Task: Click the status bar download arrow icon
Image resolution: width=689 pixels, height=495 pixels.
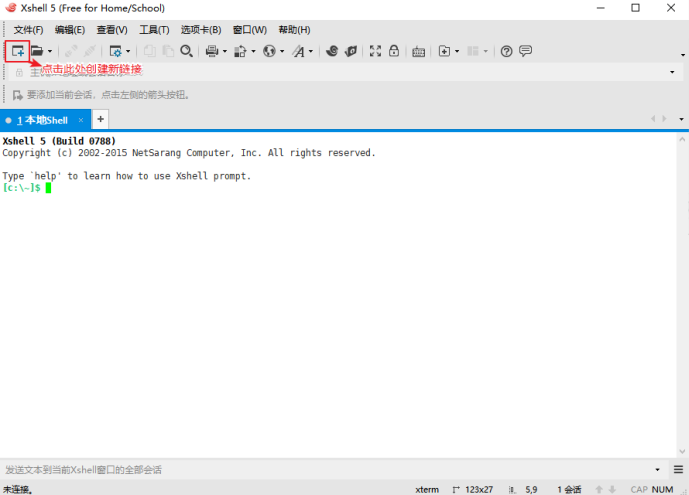Action: [612, 489]
